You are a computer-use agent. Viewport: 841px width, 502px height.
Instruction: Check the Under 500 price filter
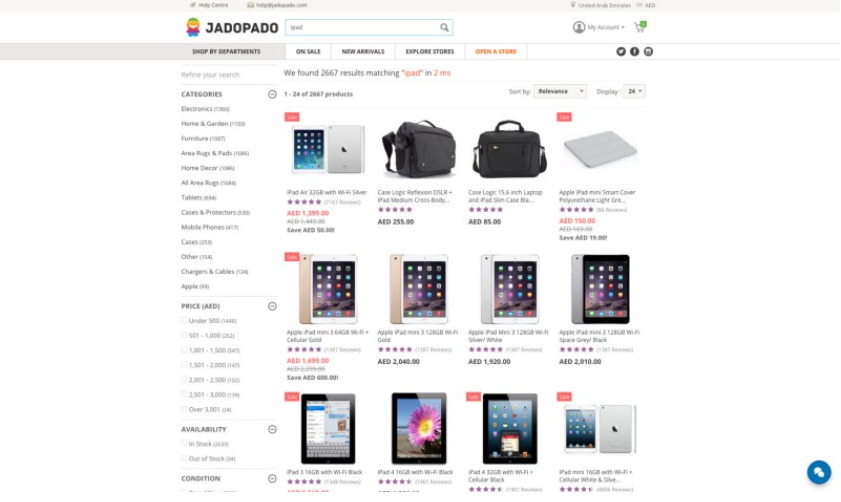click(184, 320)
